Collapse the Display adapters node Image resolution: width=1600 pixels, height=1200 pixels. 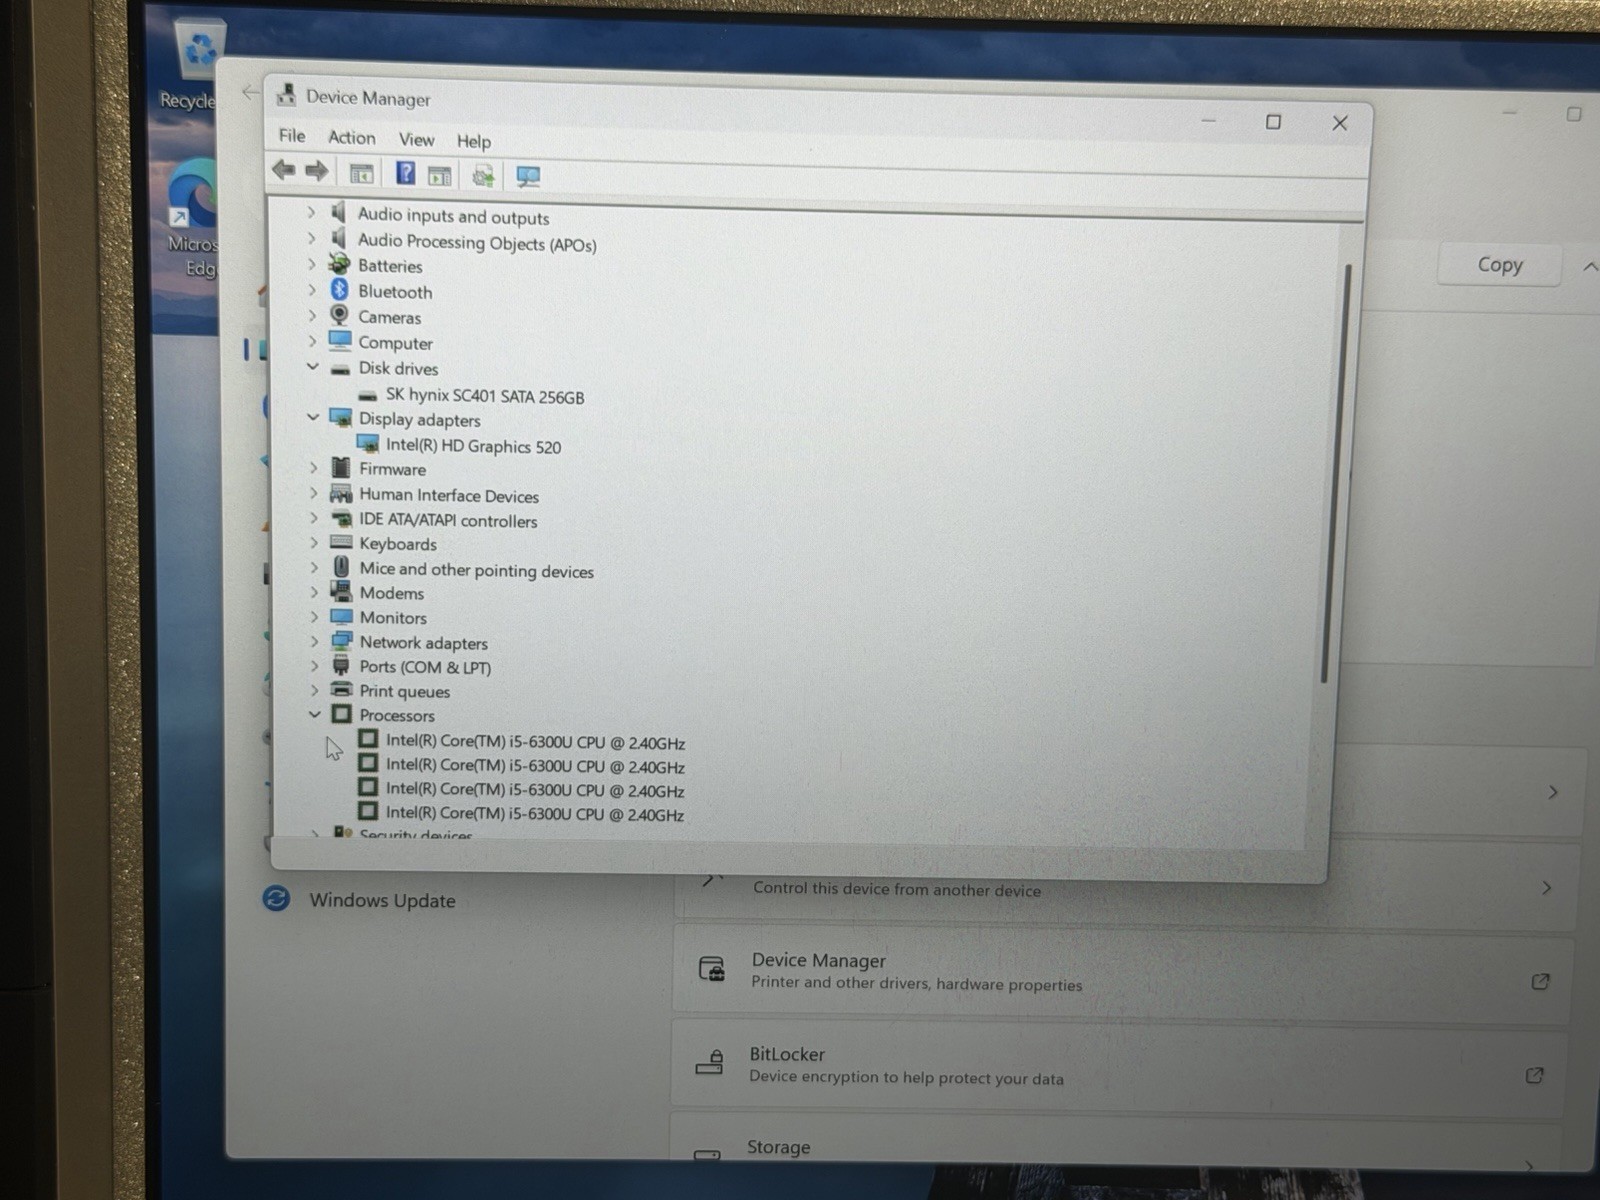click(313, 417)
